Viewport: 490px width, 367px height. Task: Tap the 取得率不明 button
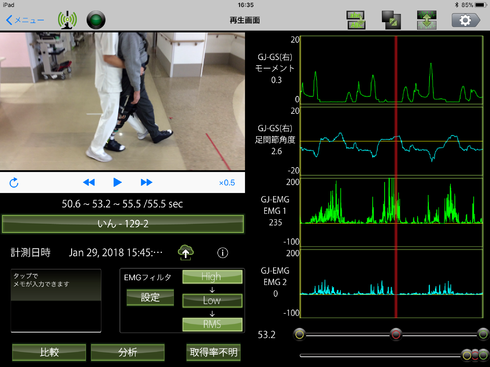click(213, 352)
